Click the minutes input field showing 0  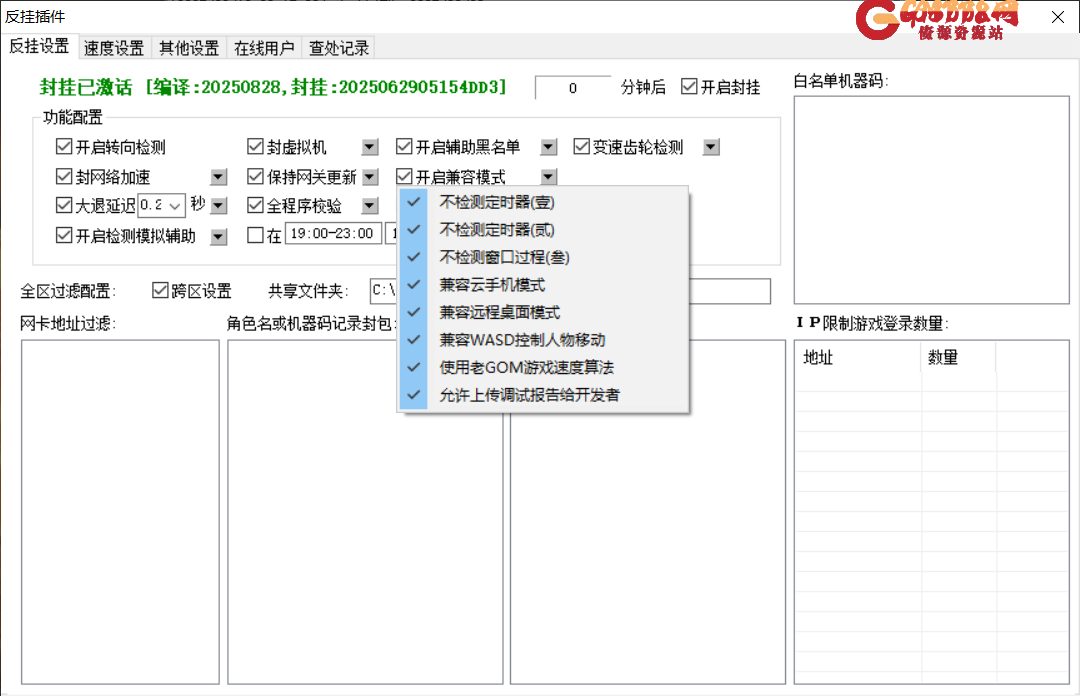[x=572, y=88]
